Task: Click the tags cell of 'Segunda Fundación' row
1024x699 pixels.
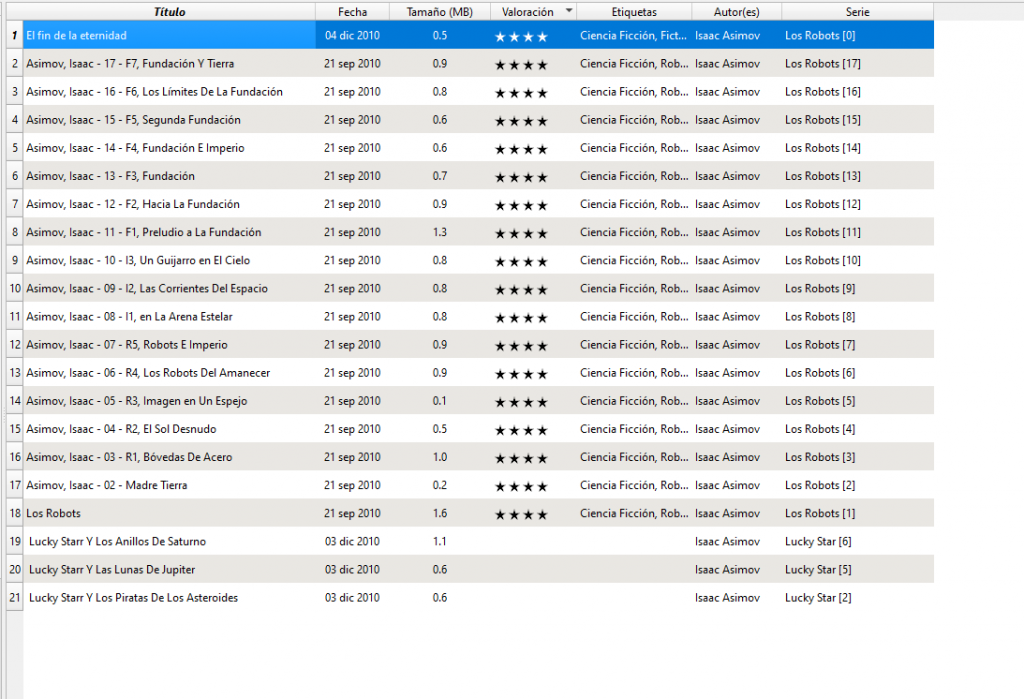Action: tap(633, 120)
